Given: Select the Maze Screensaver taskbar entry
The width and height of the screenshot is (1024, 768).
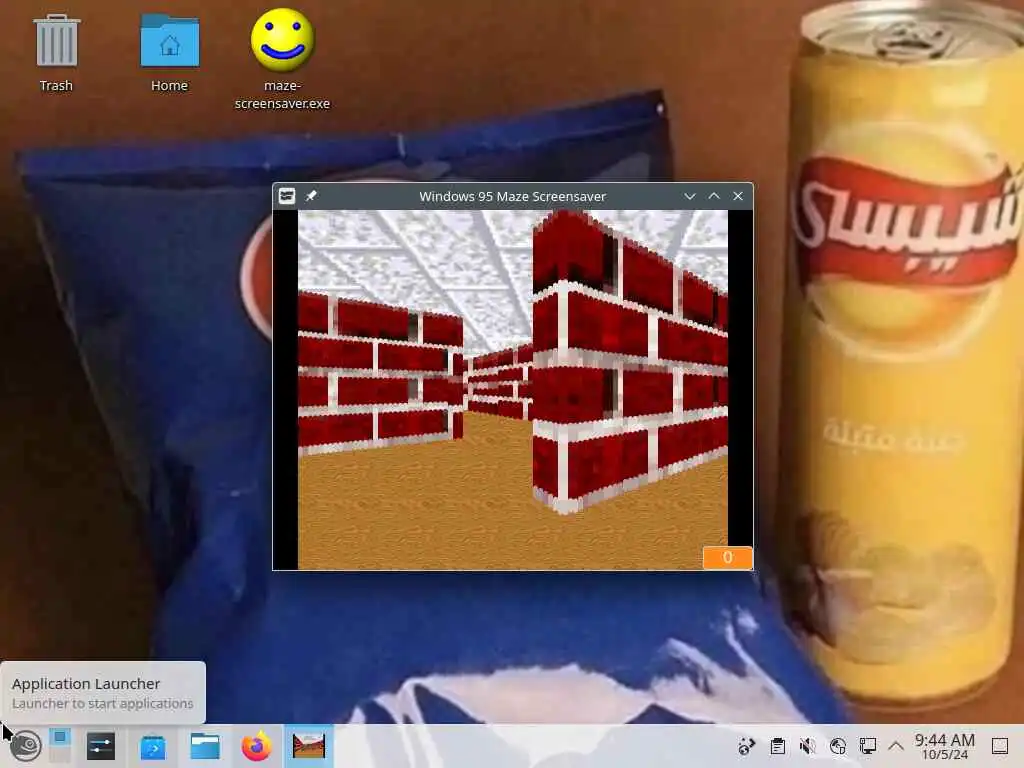Looking at the screenshot, I should click(309, 746).
